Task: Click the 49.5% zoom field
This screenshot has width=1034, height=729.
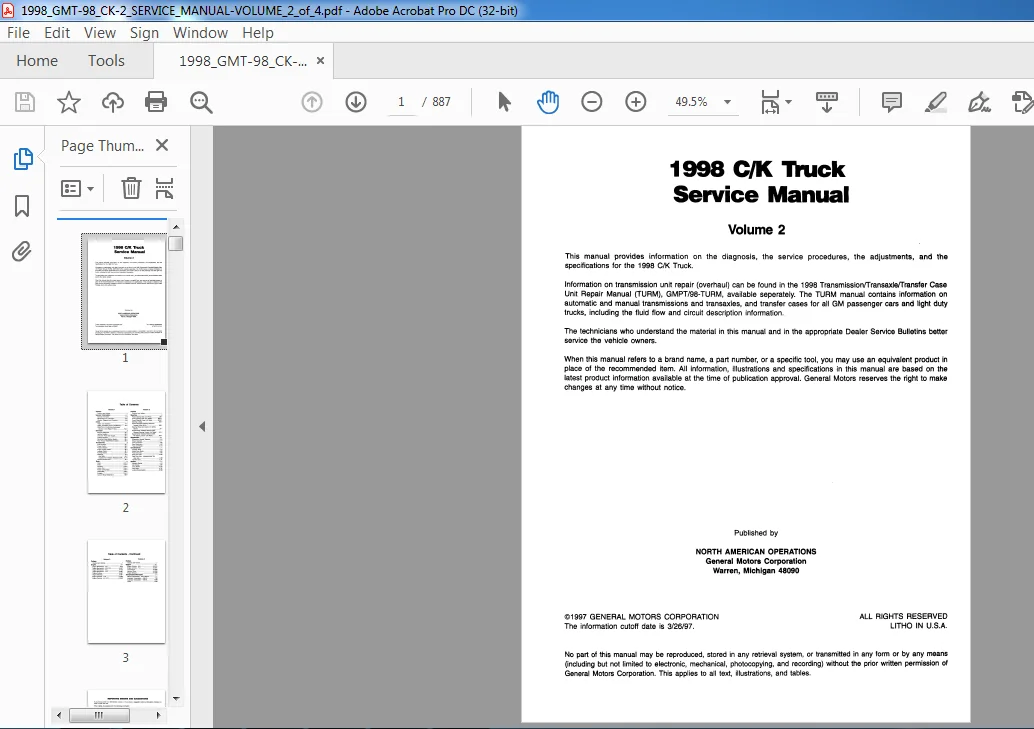Action: (691, 102)
